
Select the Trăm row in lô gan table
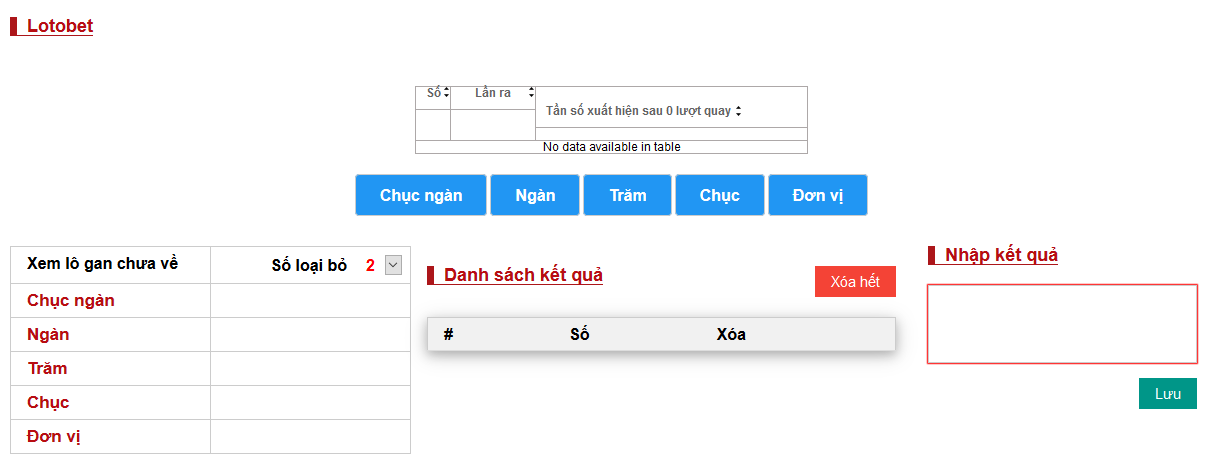47,369
